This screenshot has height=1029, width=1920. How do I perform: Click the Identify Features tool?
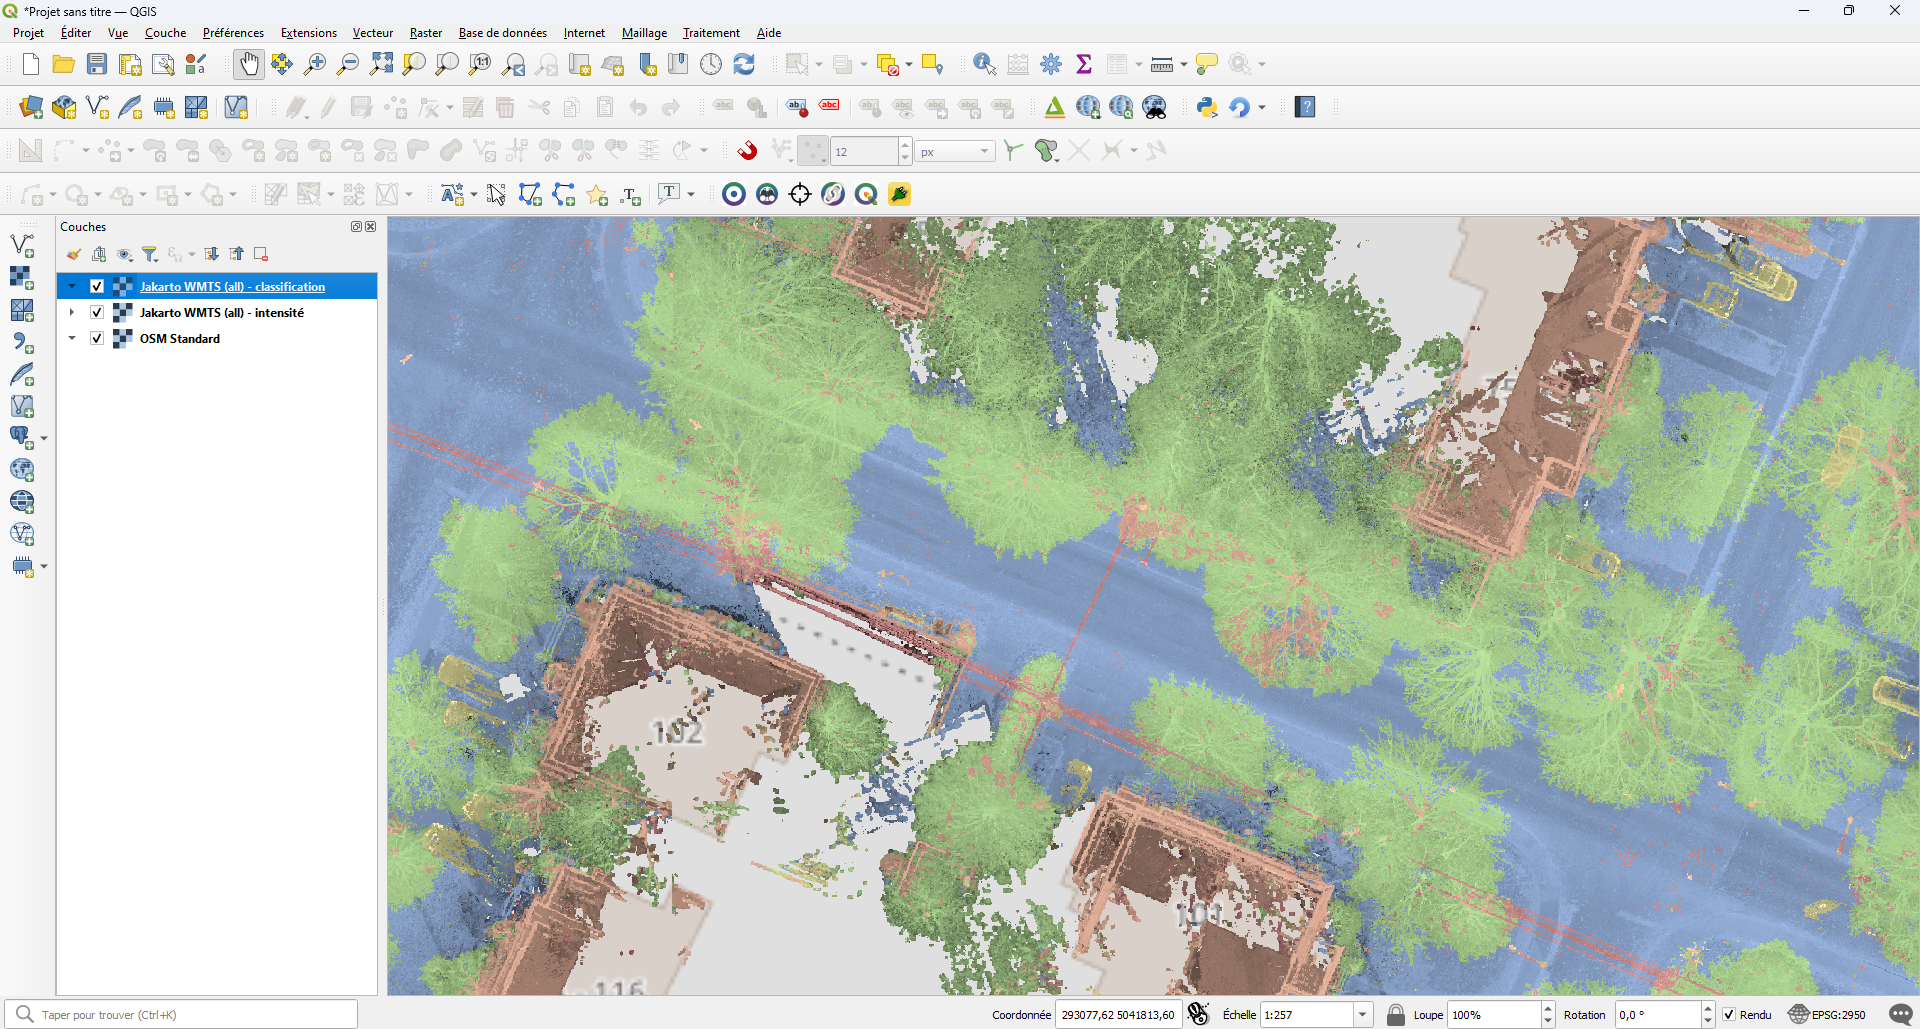point(984,65)
